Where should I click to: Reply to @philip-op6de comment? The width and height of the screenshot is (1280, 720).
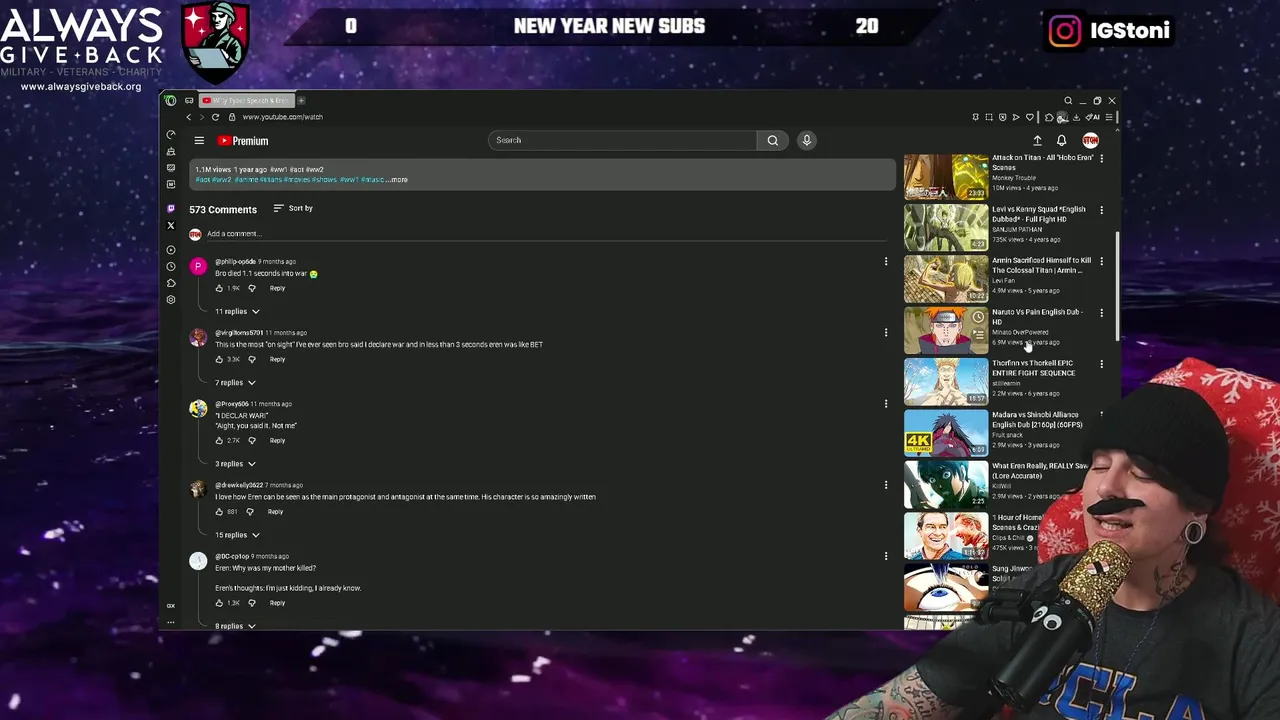[x=277, y=288]
